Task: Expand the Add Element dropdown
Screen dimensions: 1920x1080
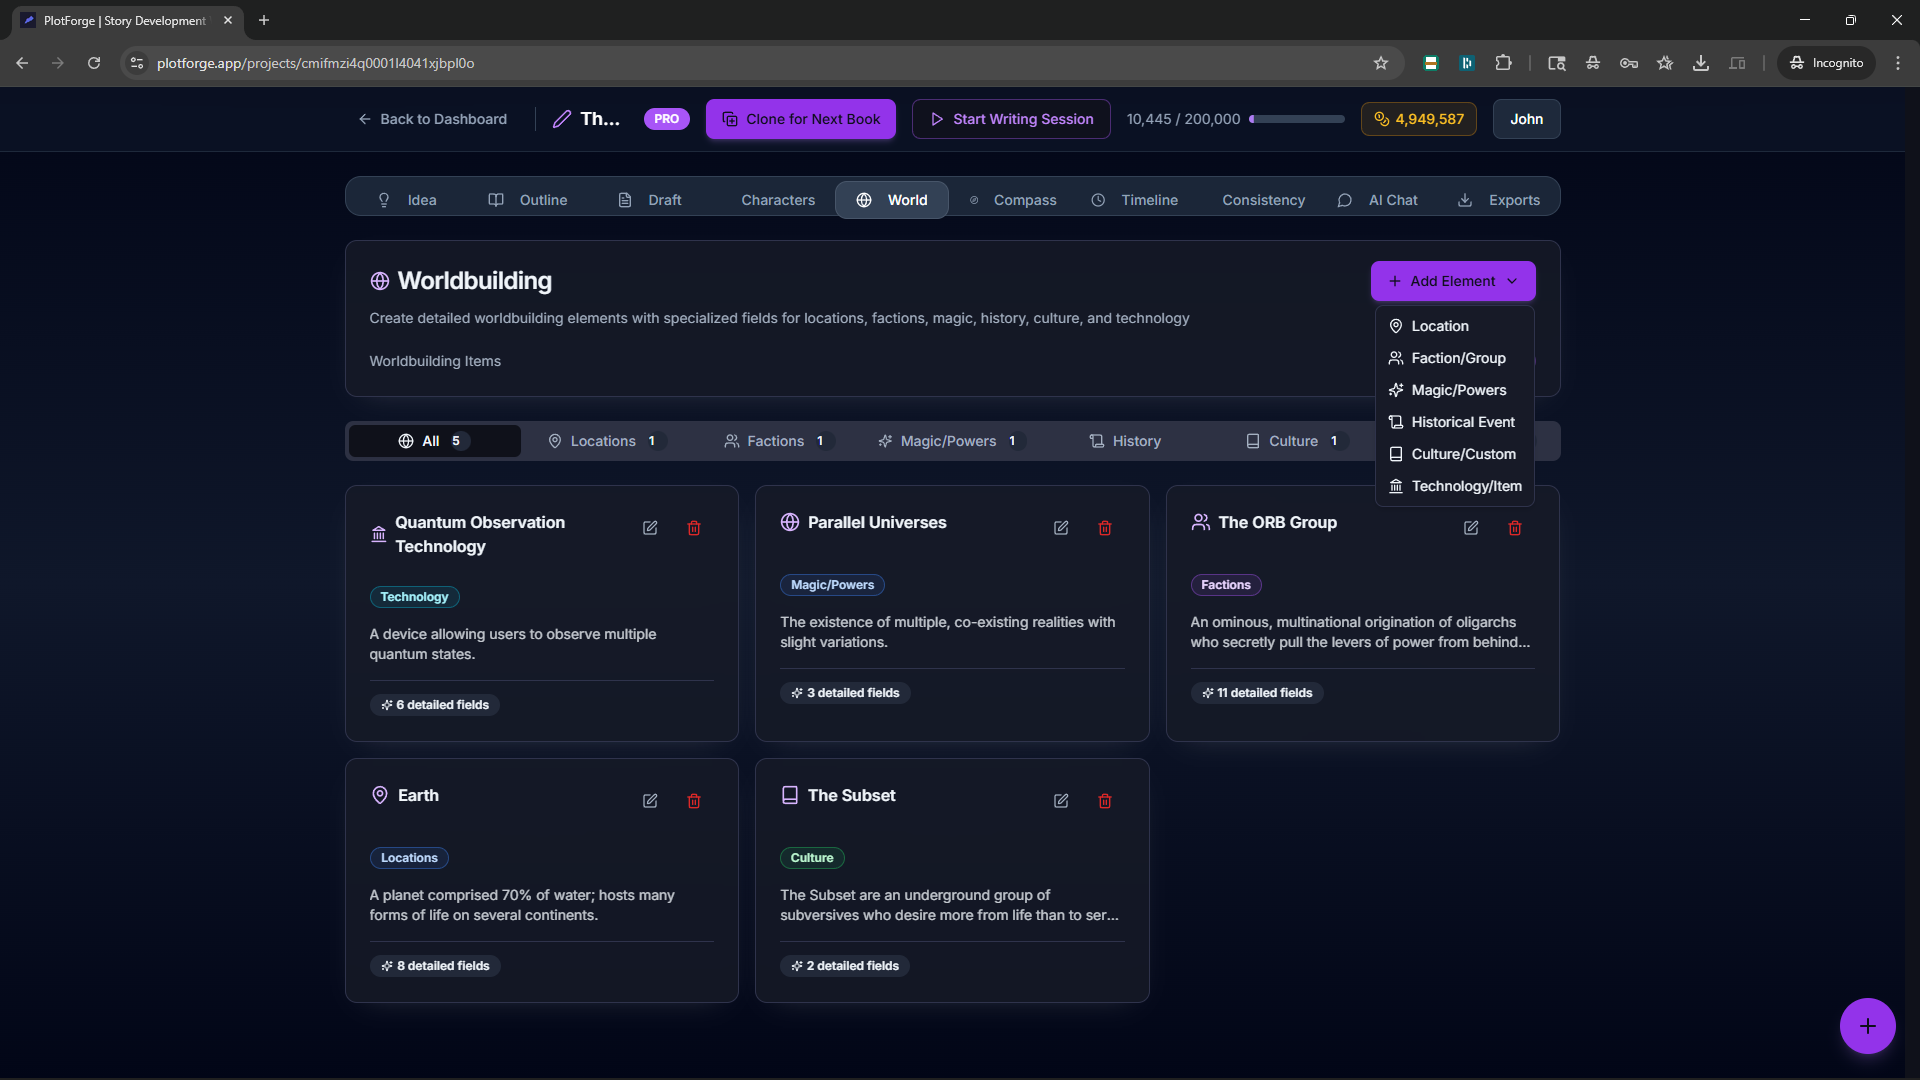Action: pyautogui.click(x=1453, y=281)
